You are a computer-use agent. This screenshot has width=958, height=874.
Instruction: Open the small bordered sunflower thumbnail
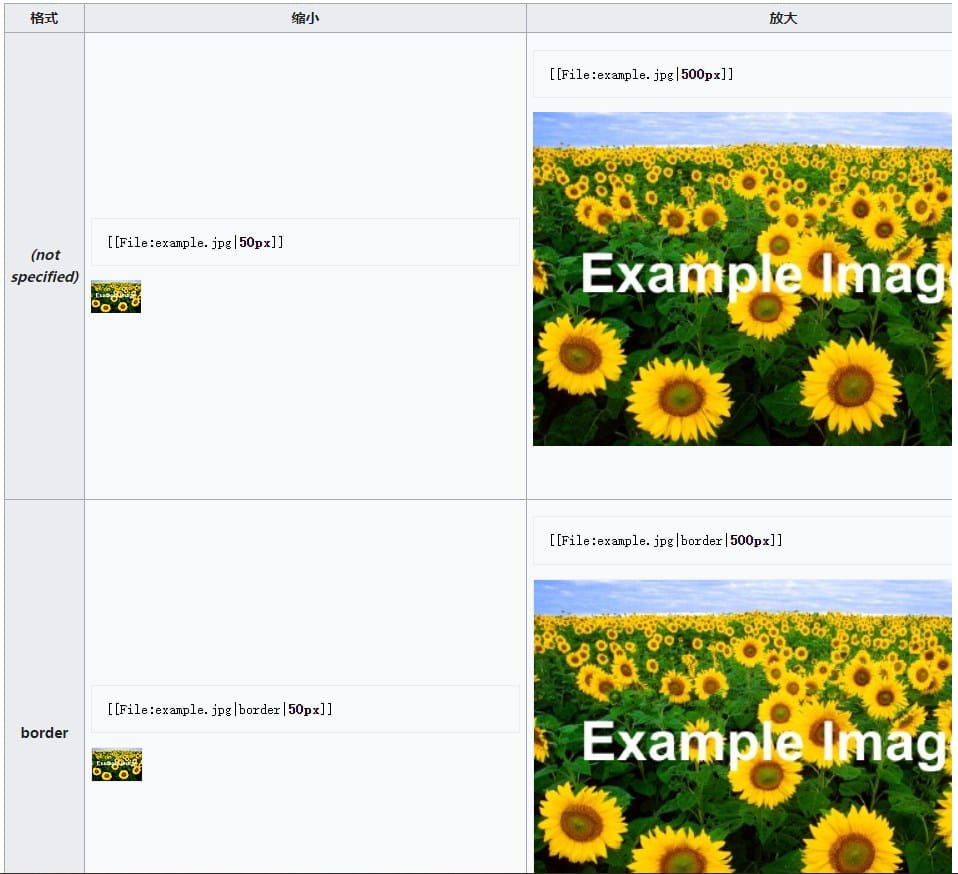[x=117, y=764]
